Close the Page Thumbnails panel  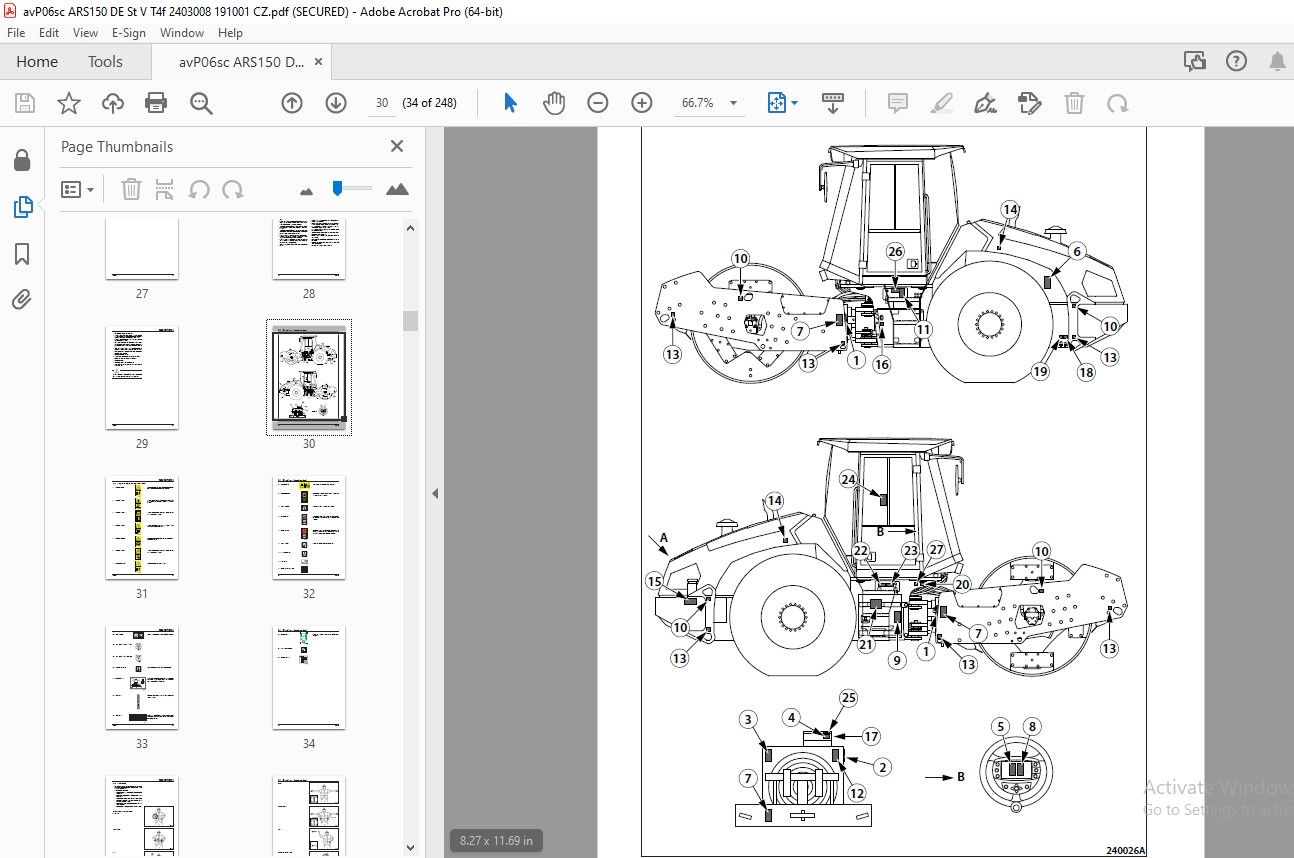[397, 146]
